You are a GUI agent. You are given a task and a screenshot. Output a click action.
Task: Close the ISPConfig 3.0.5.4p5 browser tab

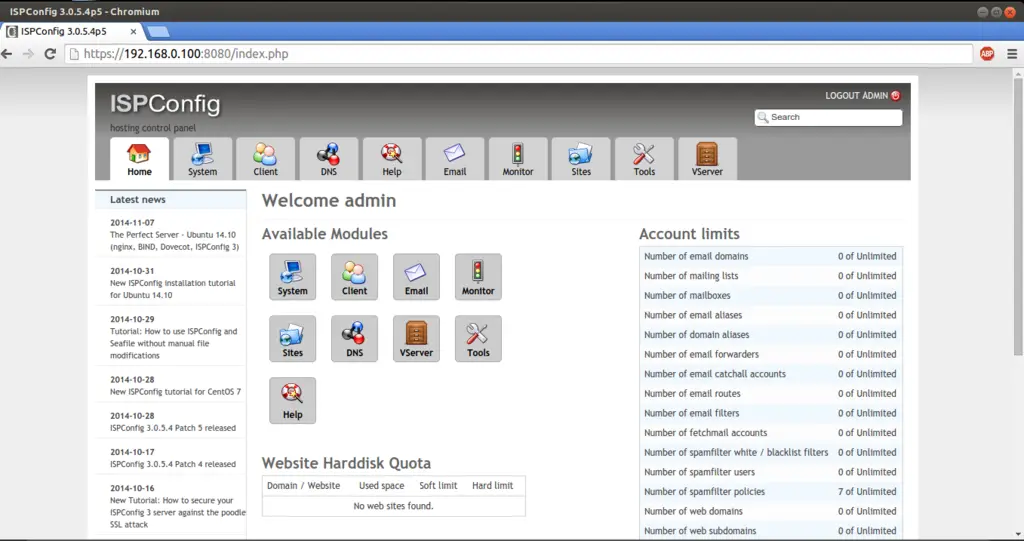133,31
